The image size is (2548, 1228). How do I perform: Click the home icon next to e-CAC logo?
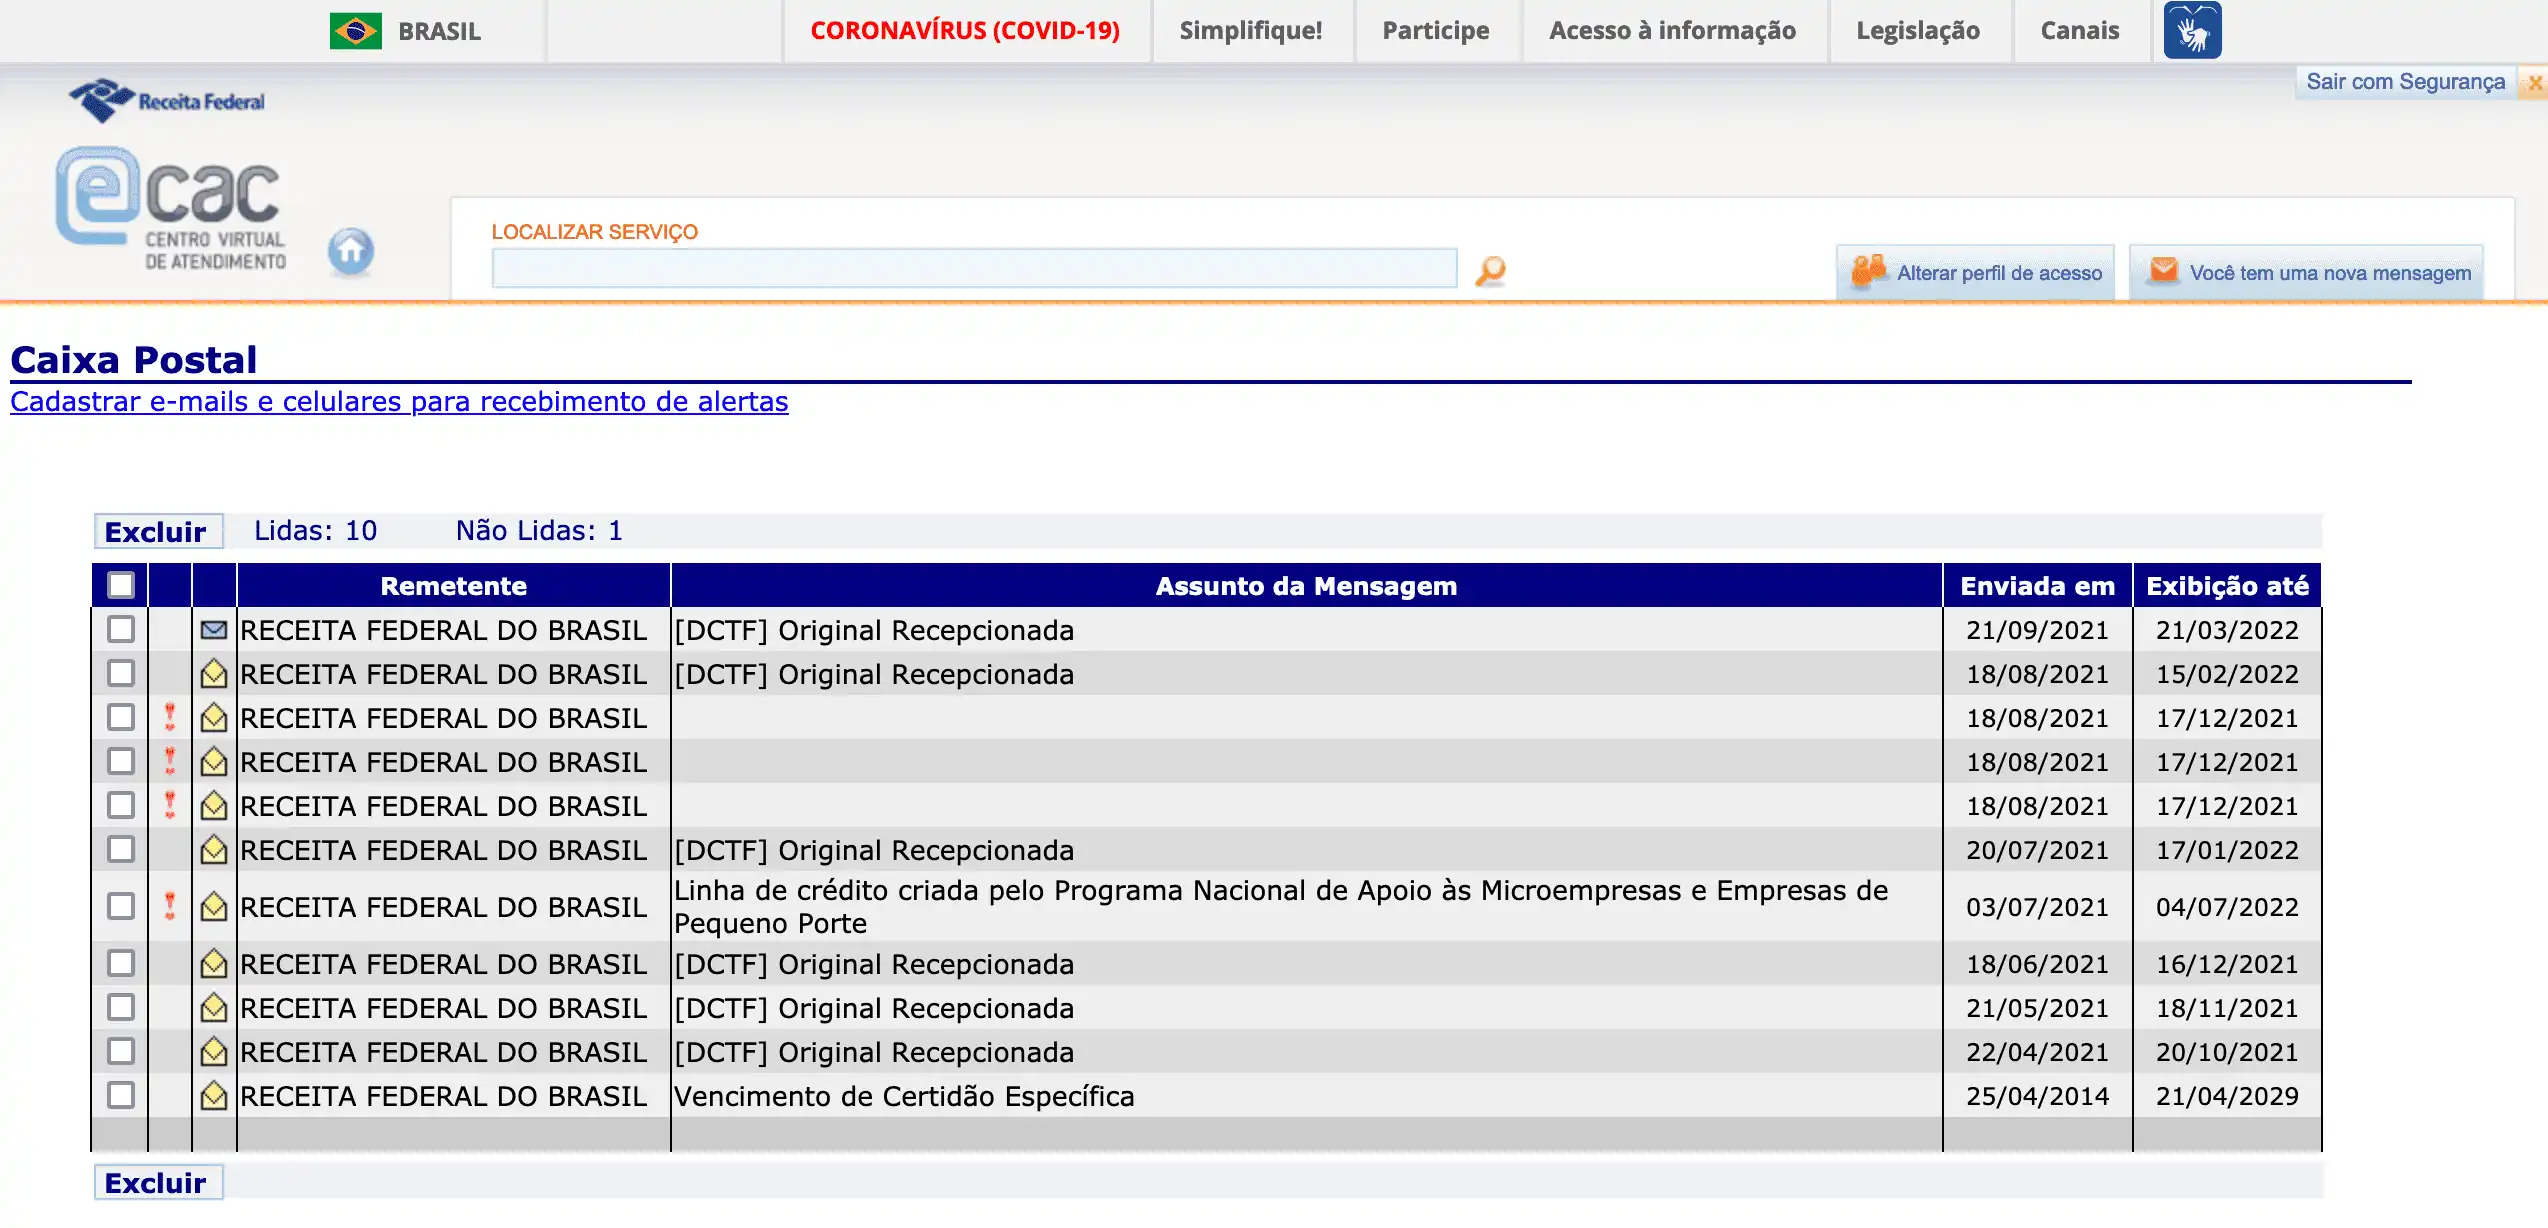click(350, 251)
